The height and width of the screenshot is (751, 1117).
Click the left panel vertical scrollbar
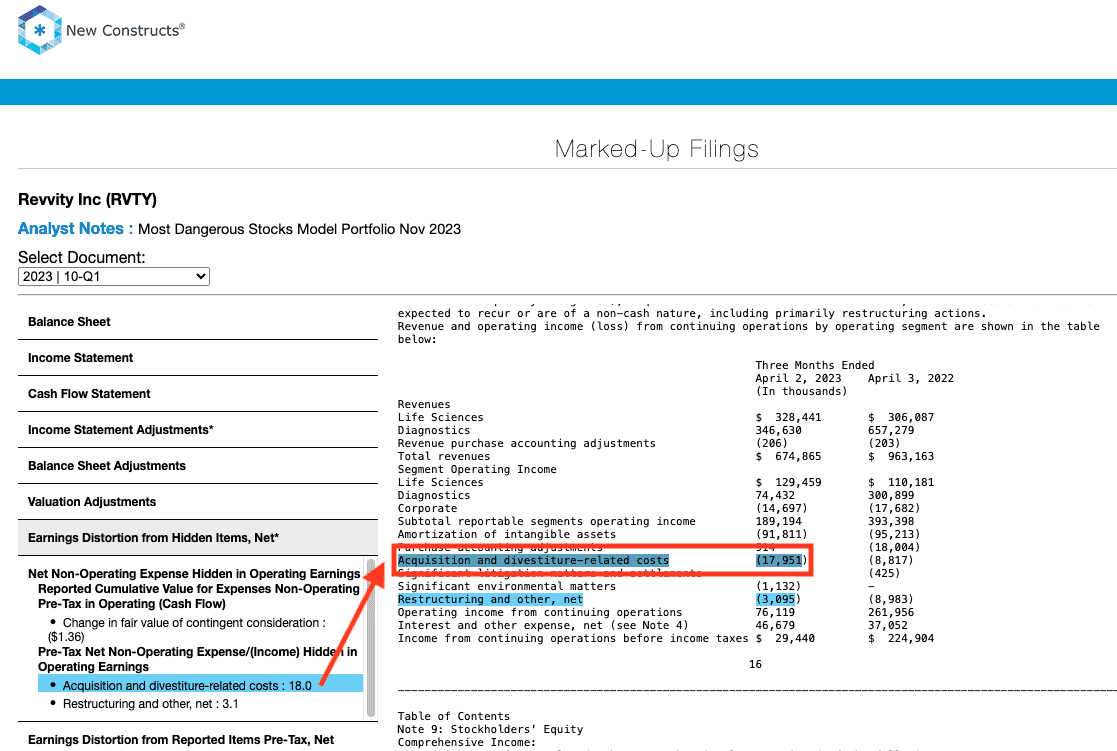370,637
